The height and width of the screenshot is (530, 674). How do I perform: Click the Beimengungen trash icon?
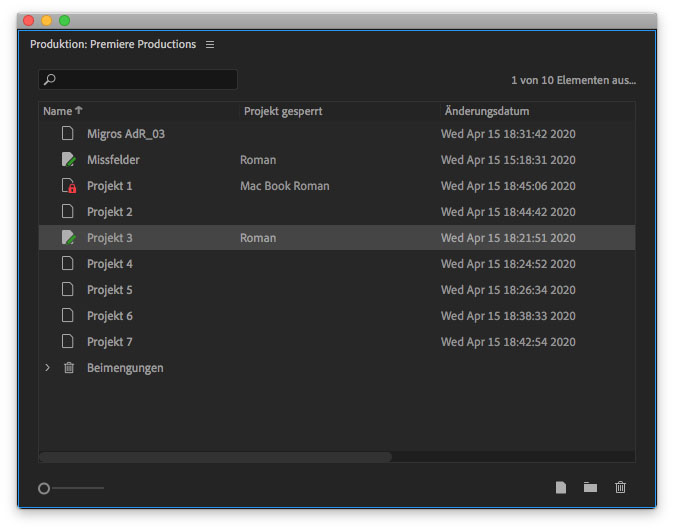coord(69,368)
